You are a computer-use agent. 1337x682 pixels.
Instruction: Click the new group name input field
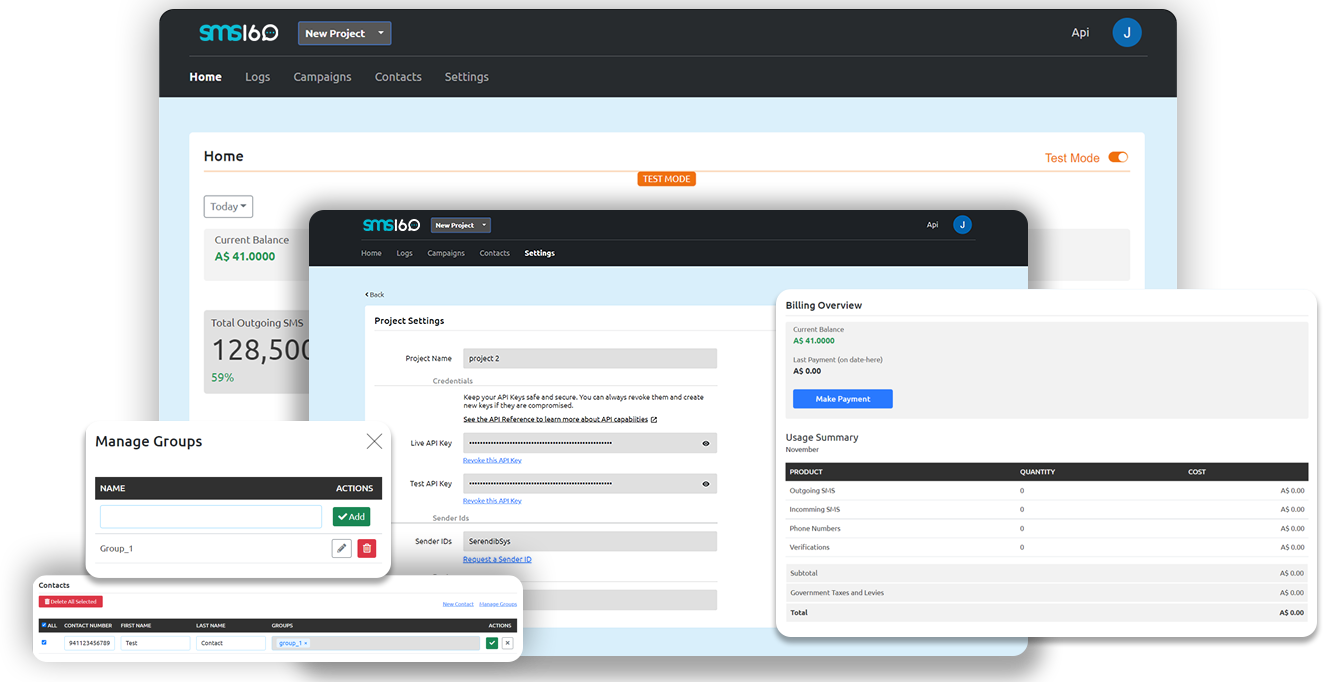(211, 516)
